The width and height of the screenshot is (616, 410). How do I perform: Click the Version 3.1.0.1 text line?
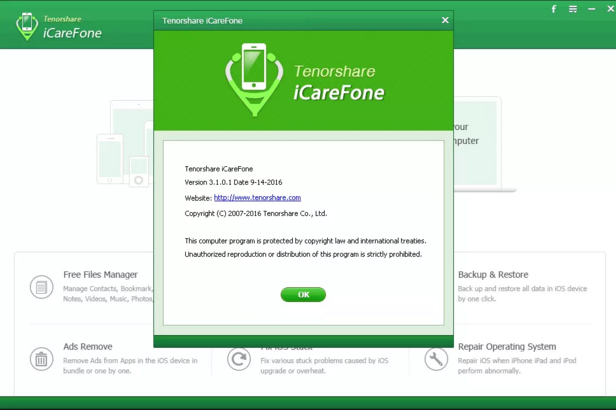[x=233, y=182]
